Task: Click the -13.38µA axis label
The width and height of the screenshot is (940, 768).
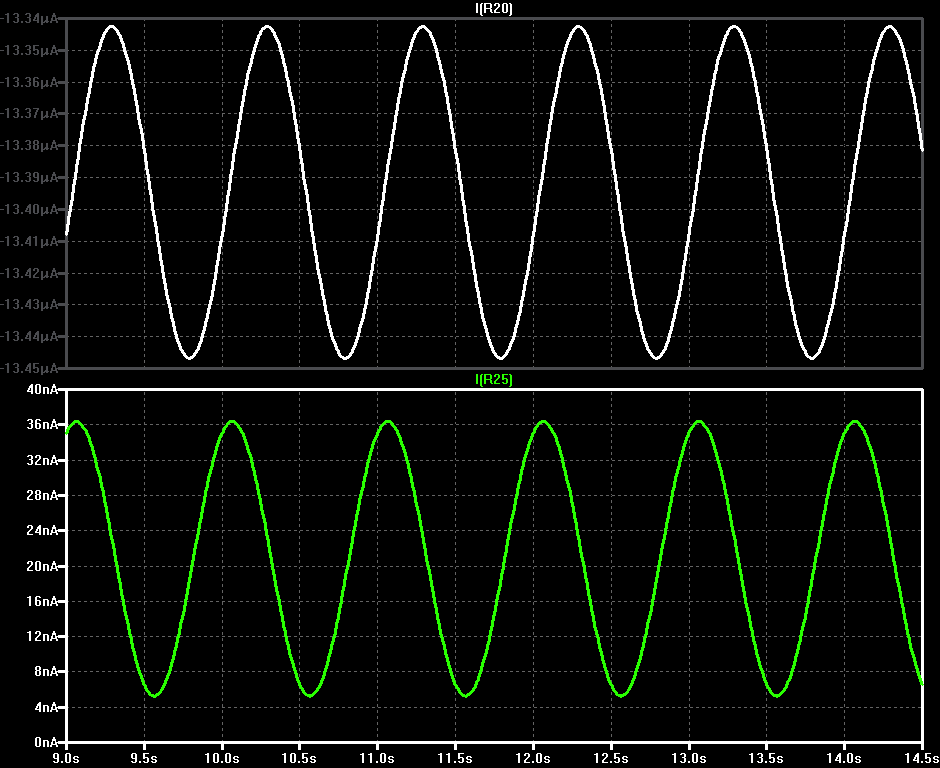Action: (29, 146)
